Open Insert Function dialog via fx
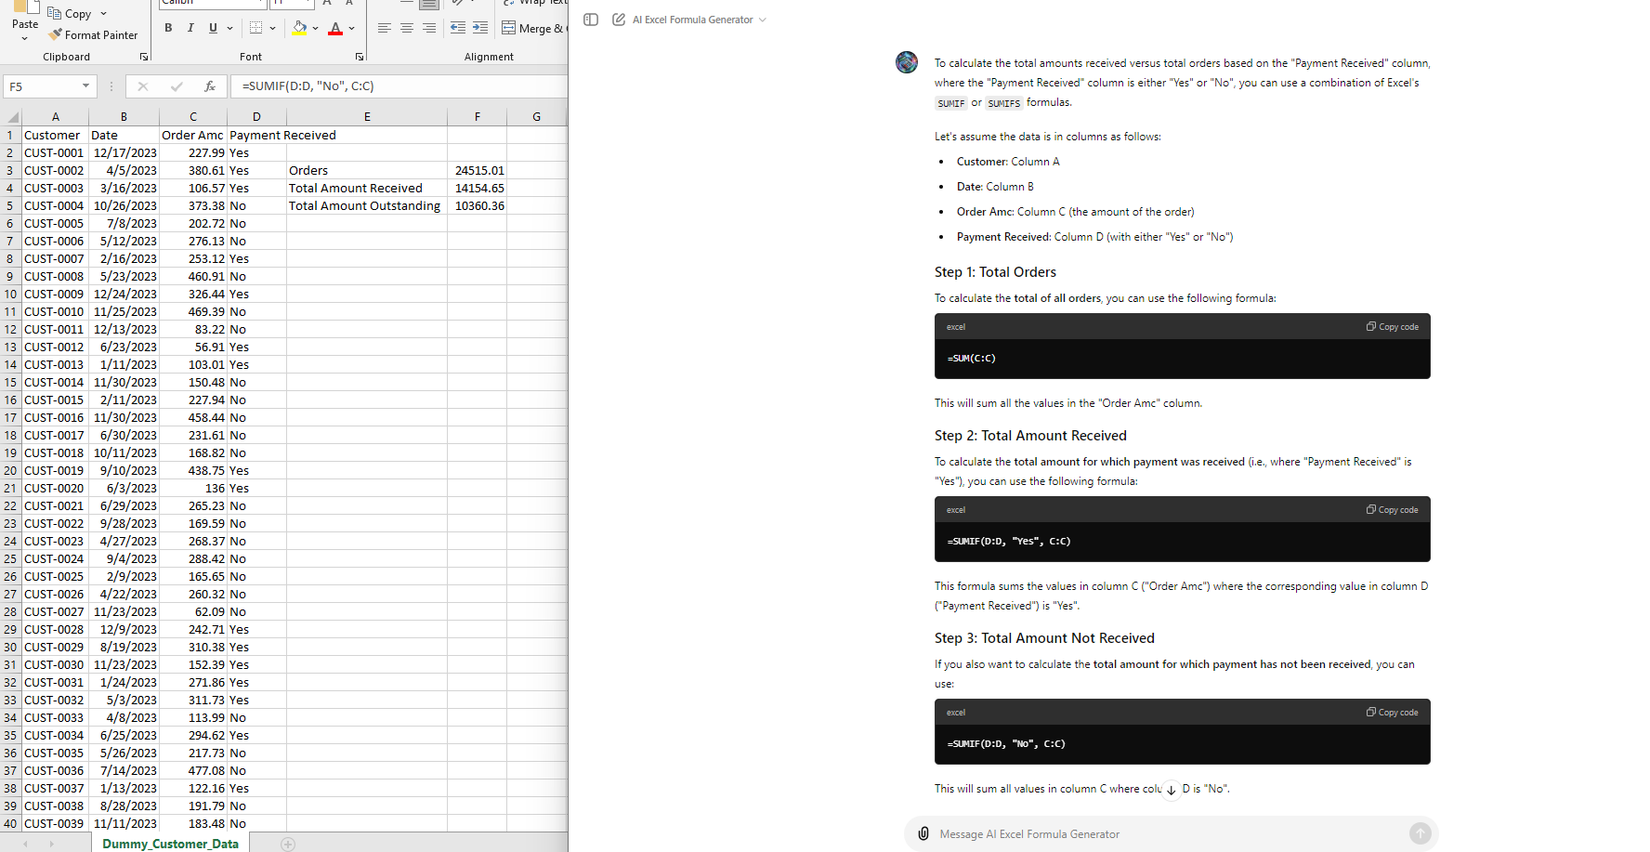 pos(209,86)
